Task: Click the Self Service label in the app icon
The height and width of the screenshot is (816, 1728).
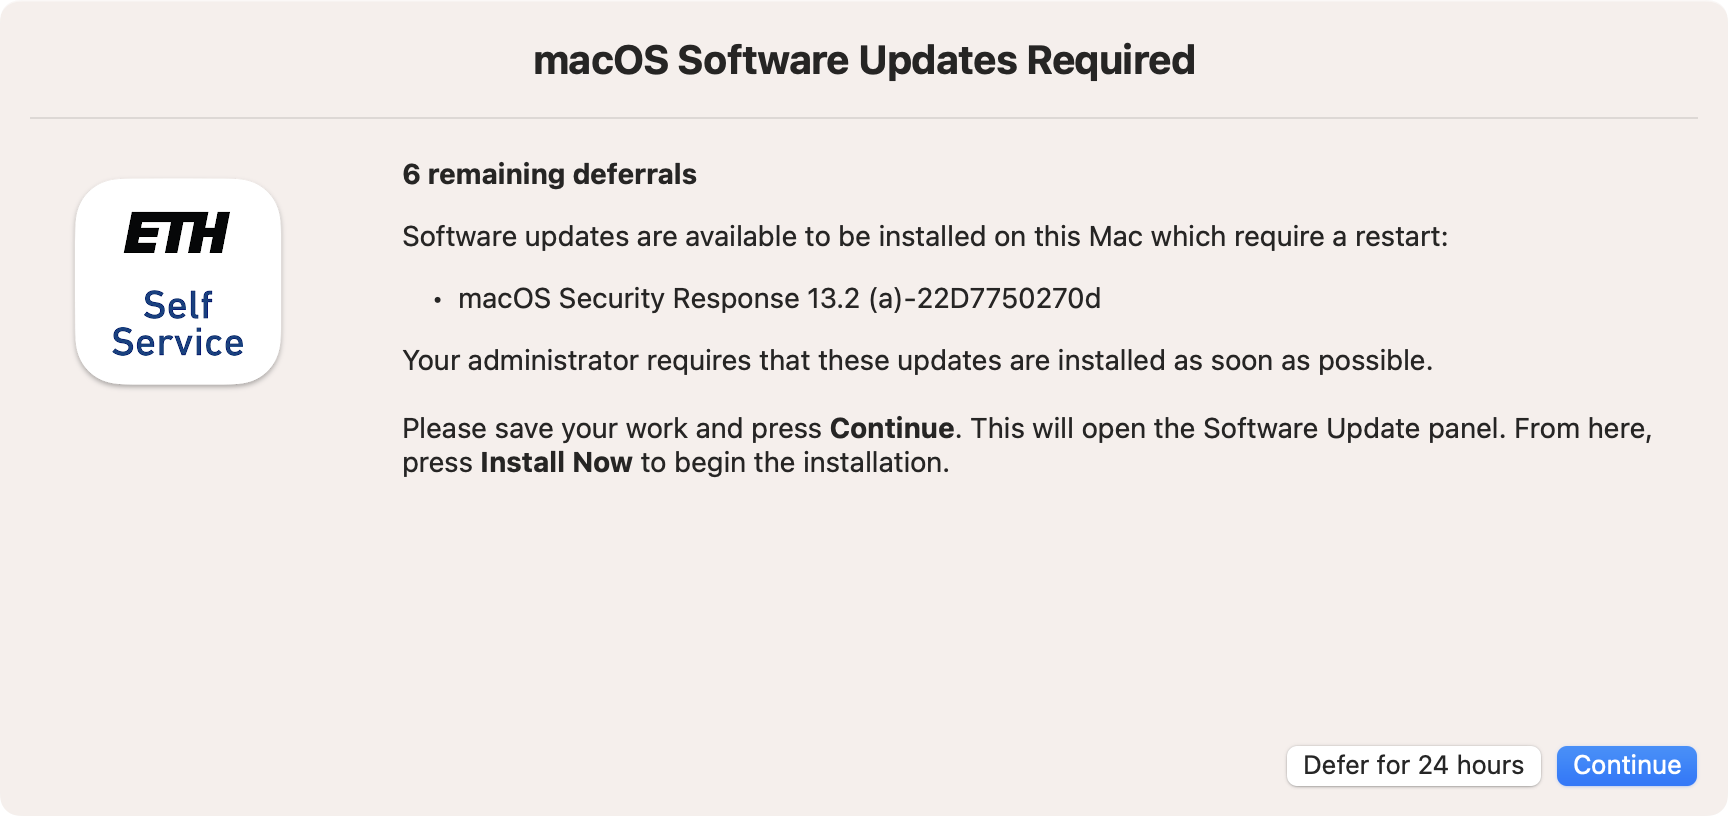Action: pyautogui.click(x=178, y=323)
